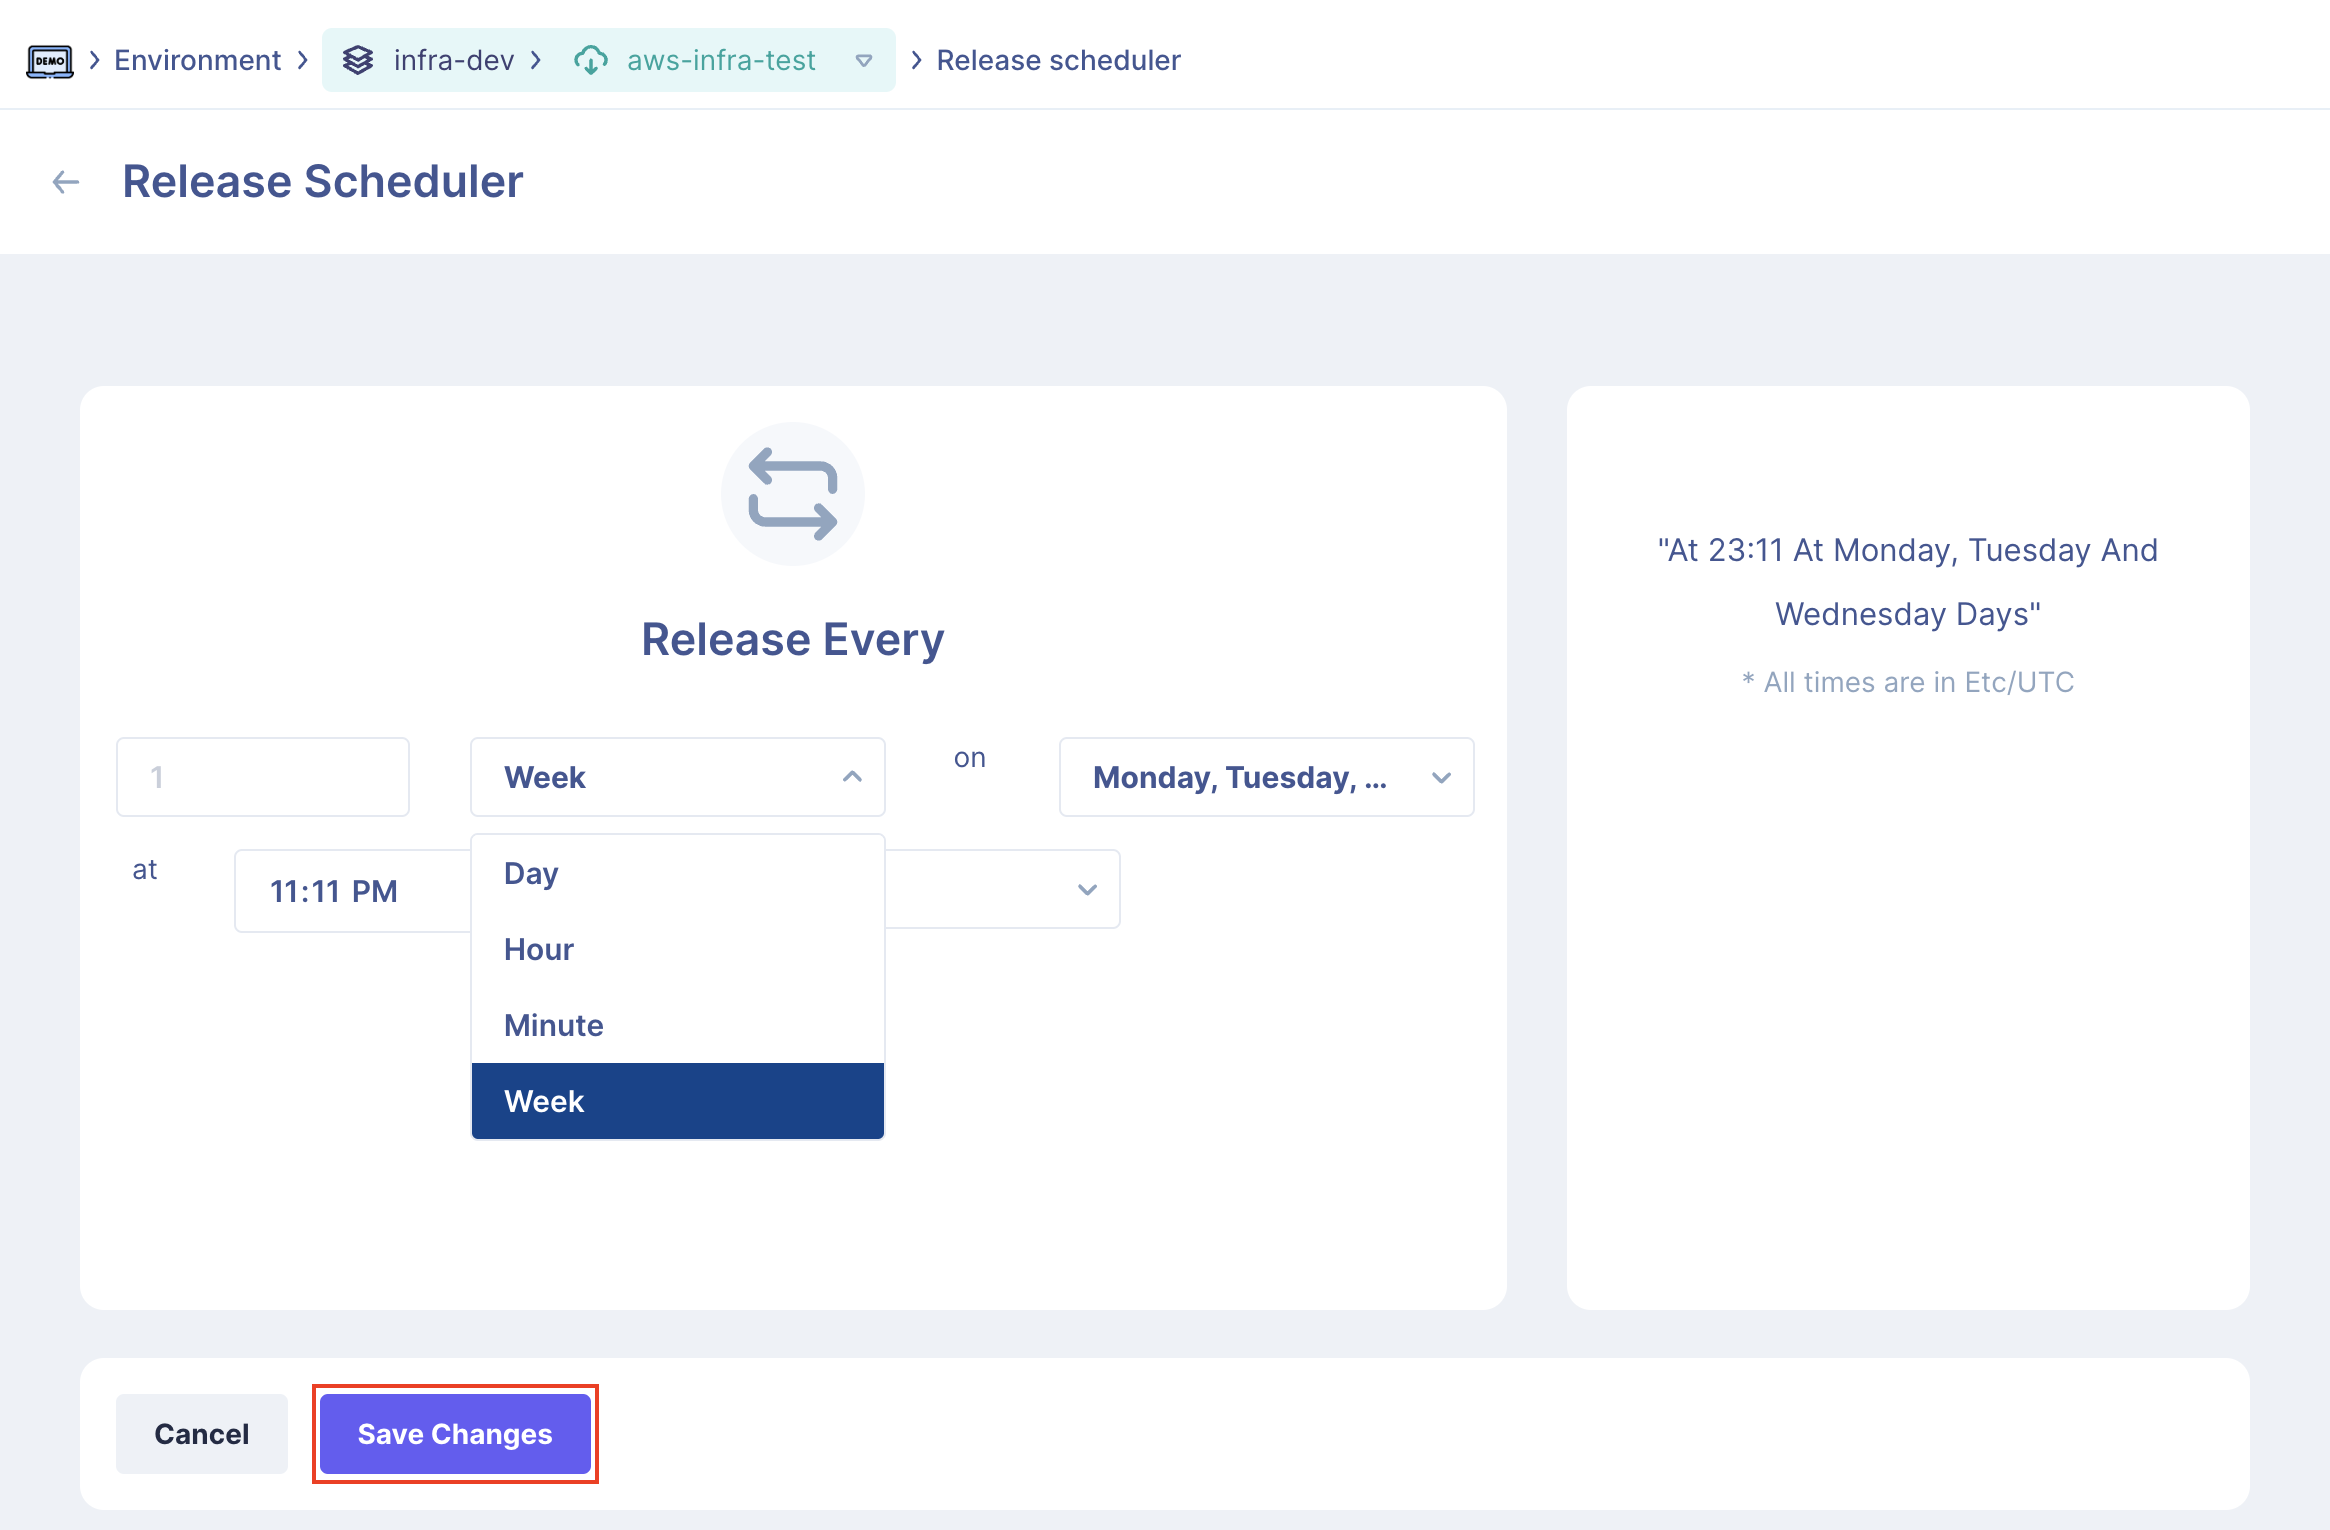Screen dimensions: 2330x1530
Task: Go to infra-dev breadcrumb
Action: point(453,61)
